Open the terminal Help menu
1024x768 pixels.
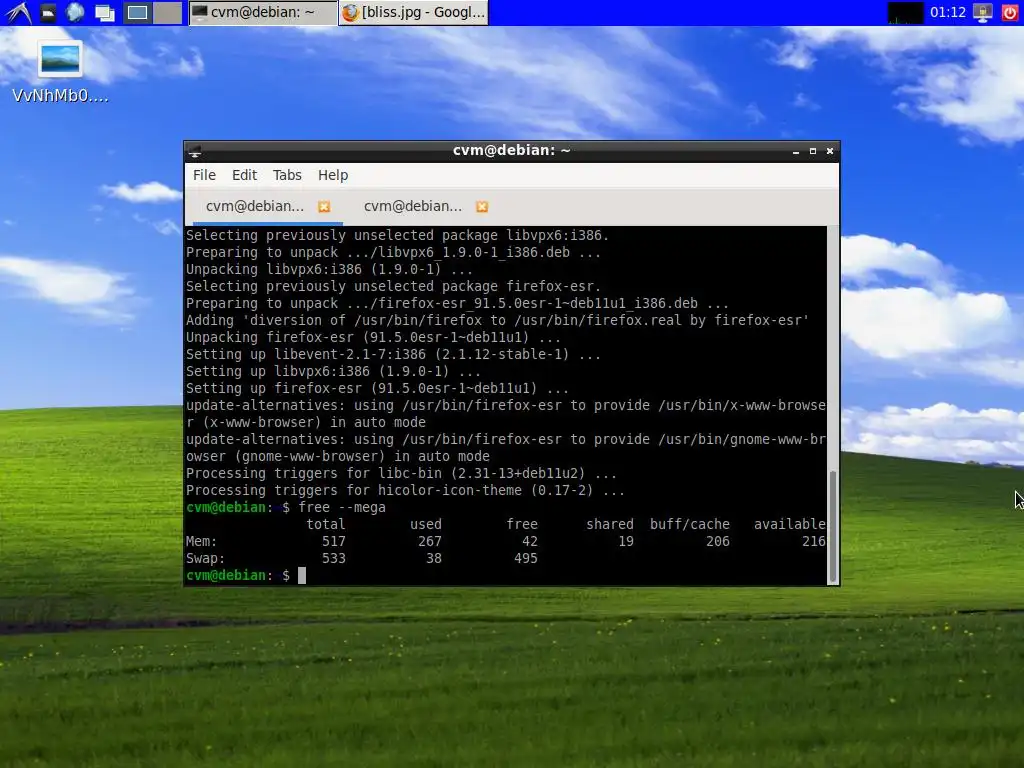point(333,175)
